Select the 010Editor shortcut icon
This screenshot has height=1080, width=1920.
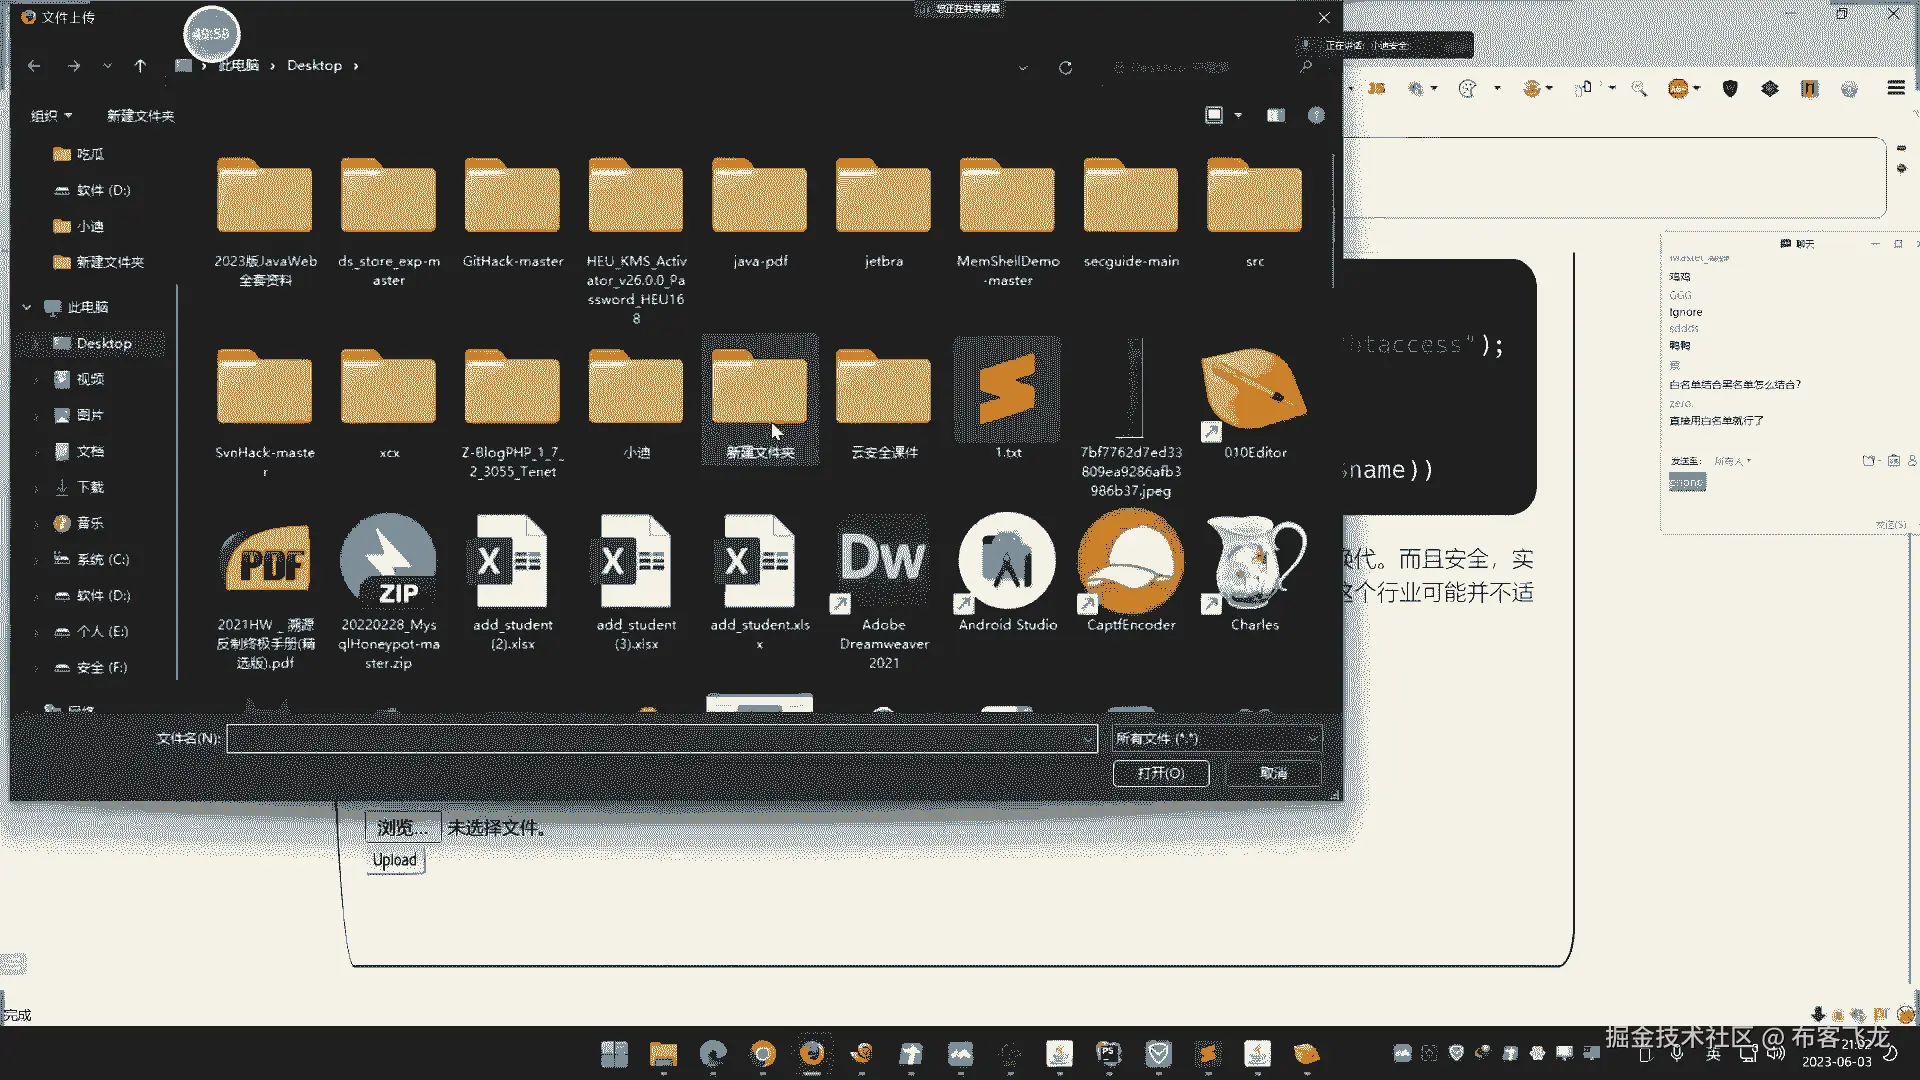[x=1254, y=390]
